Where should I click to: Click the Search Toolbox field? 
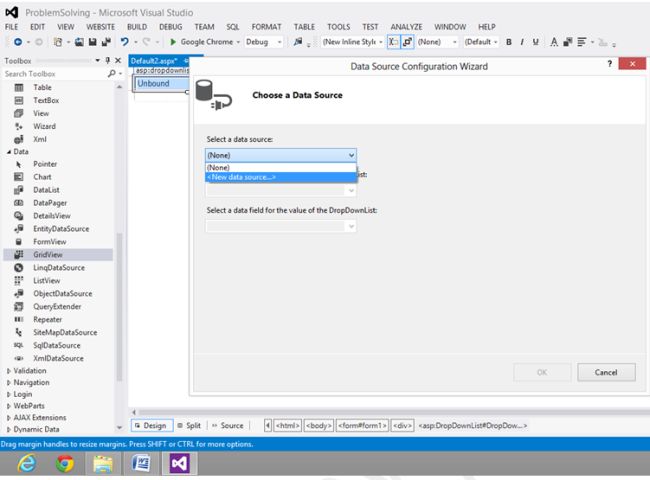point(55,74)
